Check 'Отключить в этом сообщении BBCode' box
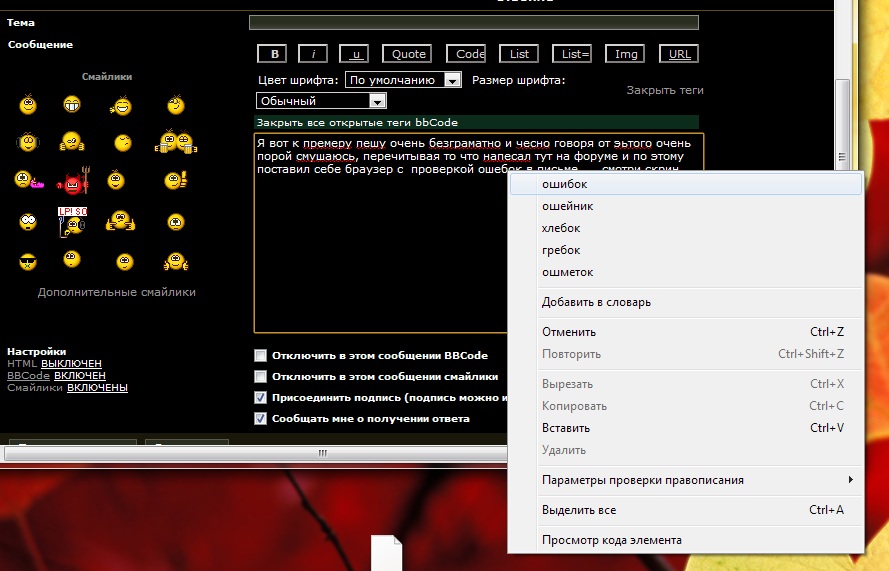 tap(261, 355)
